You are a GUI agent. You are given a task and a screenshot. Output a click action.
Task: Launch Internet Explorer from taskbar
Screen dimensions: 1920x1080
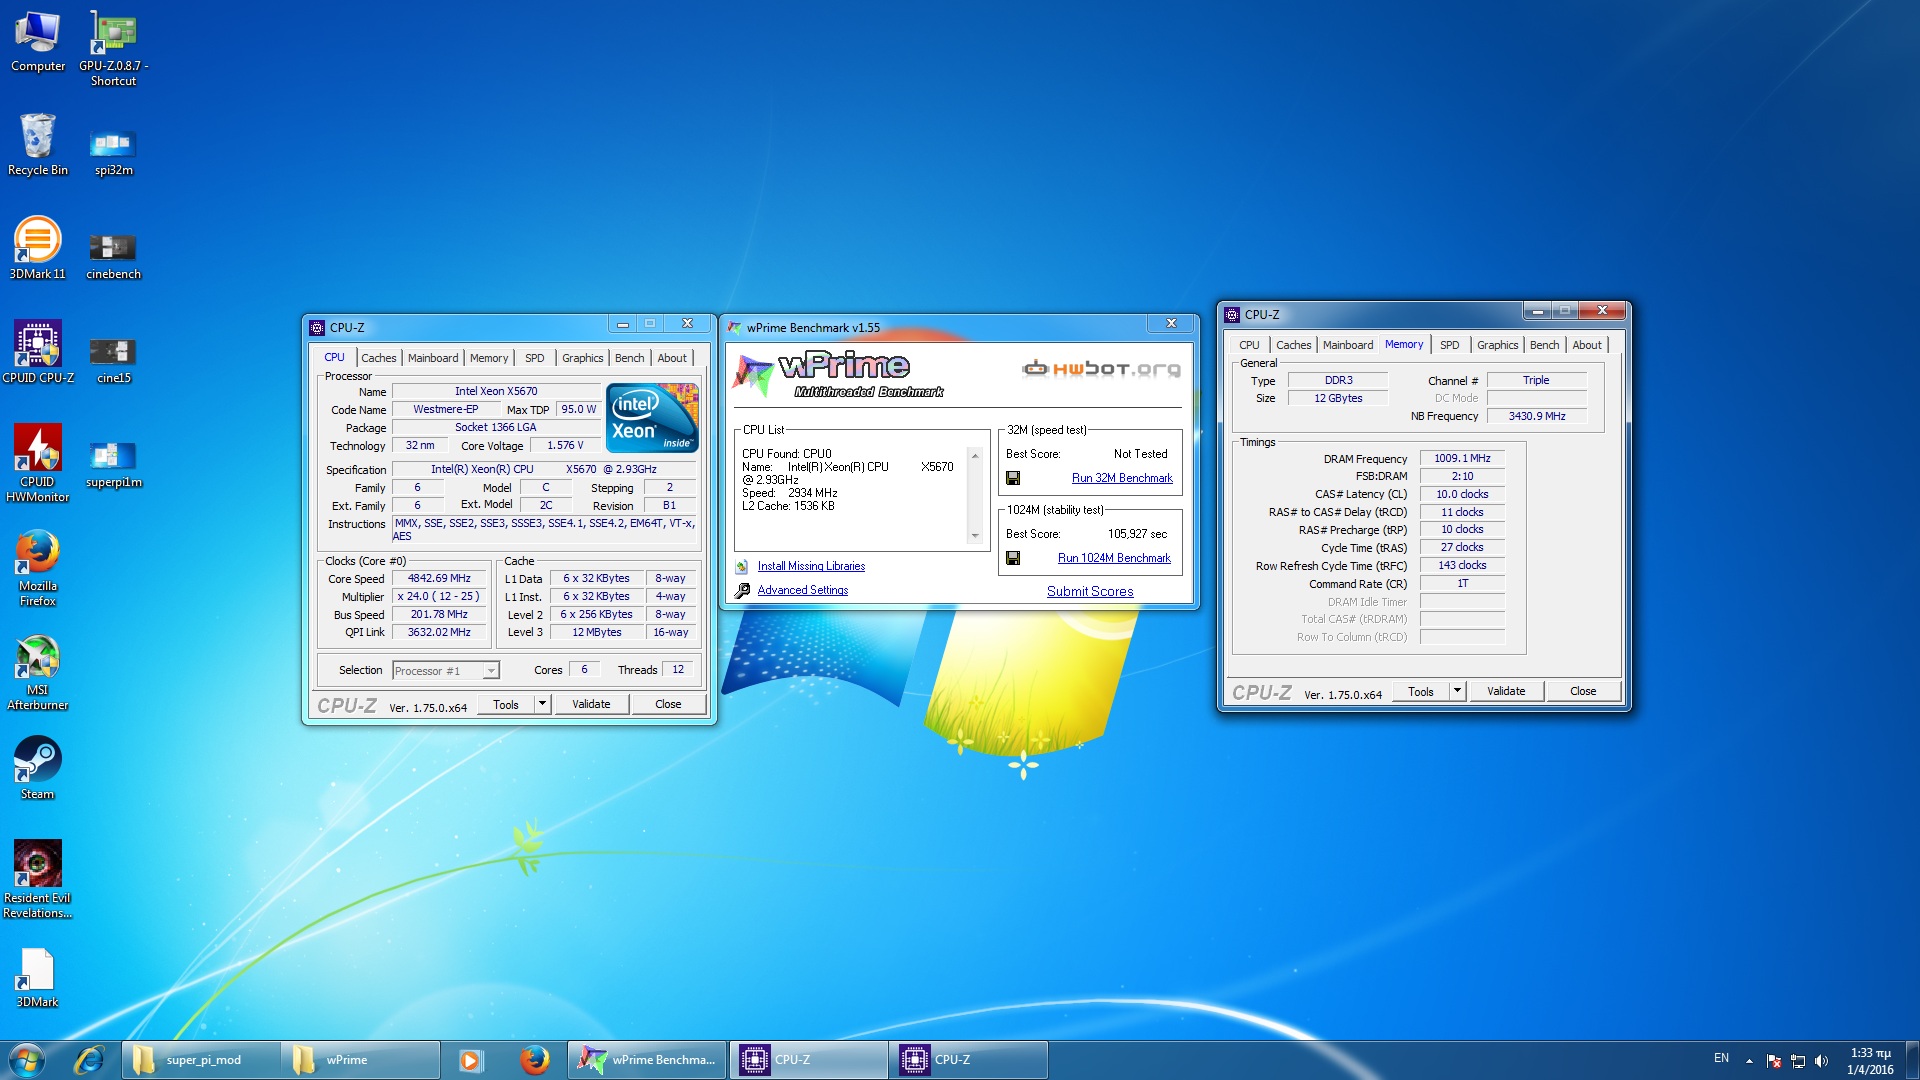tap(90, 1060)
